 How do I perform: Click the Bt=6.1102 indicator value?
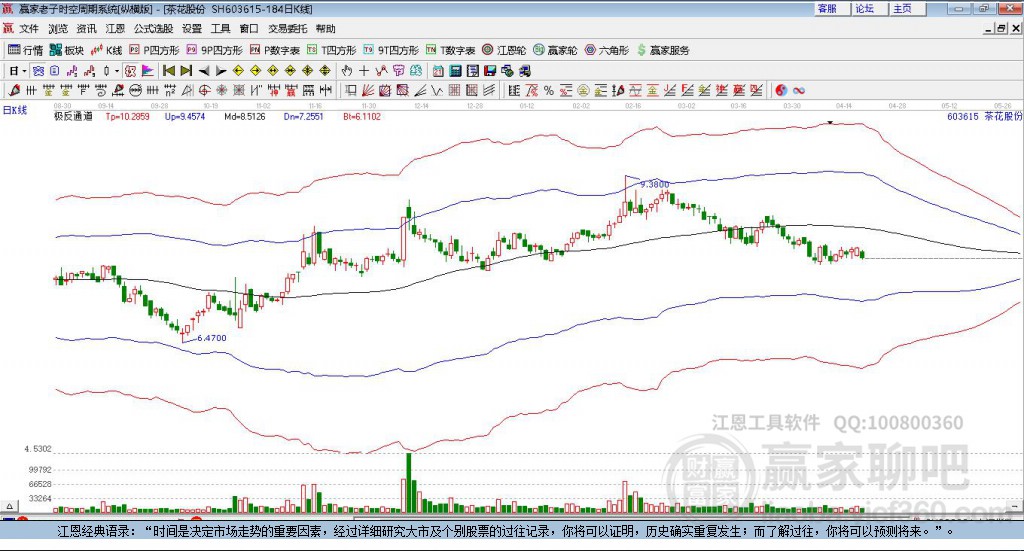(362, 117)
